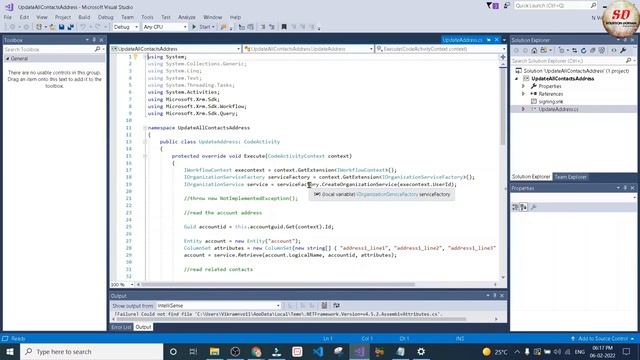This screenshot has height=360, width=640.
Task: Toggle pin on UpdateAddress.cs tab
Action: (x=489, y=40)
